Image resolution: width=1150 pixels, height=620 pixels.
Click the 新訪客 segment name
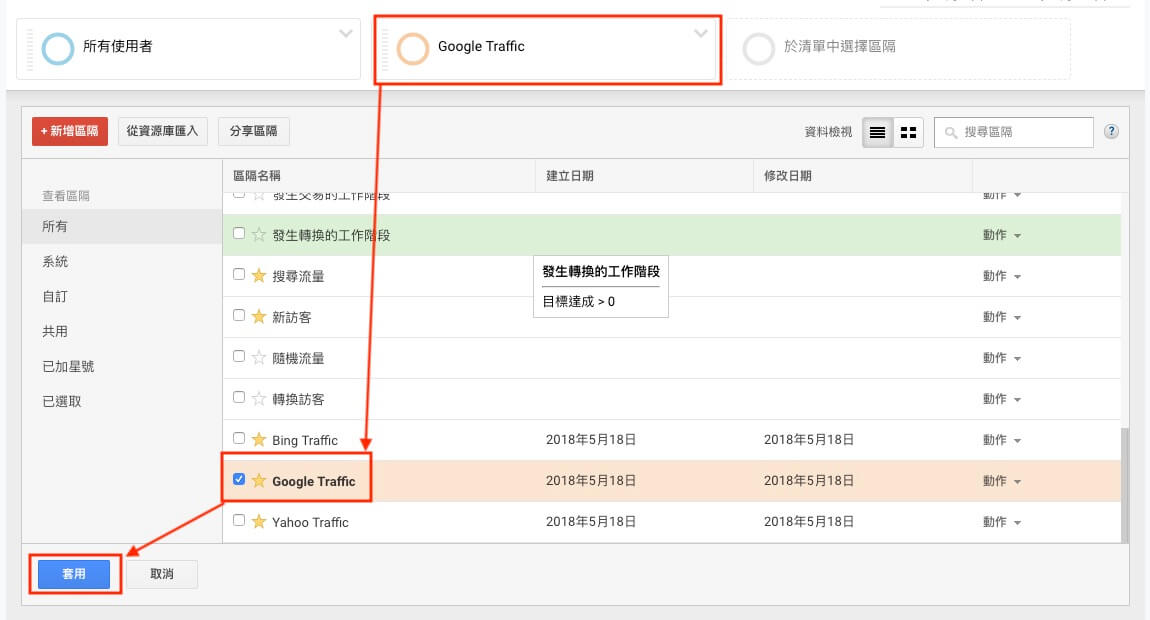(291, 318)
